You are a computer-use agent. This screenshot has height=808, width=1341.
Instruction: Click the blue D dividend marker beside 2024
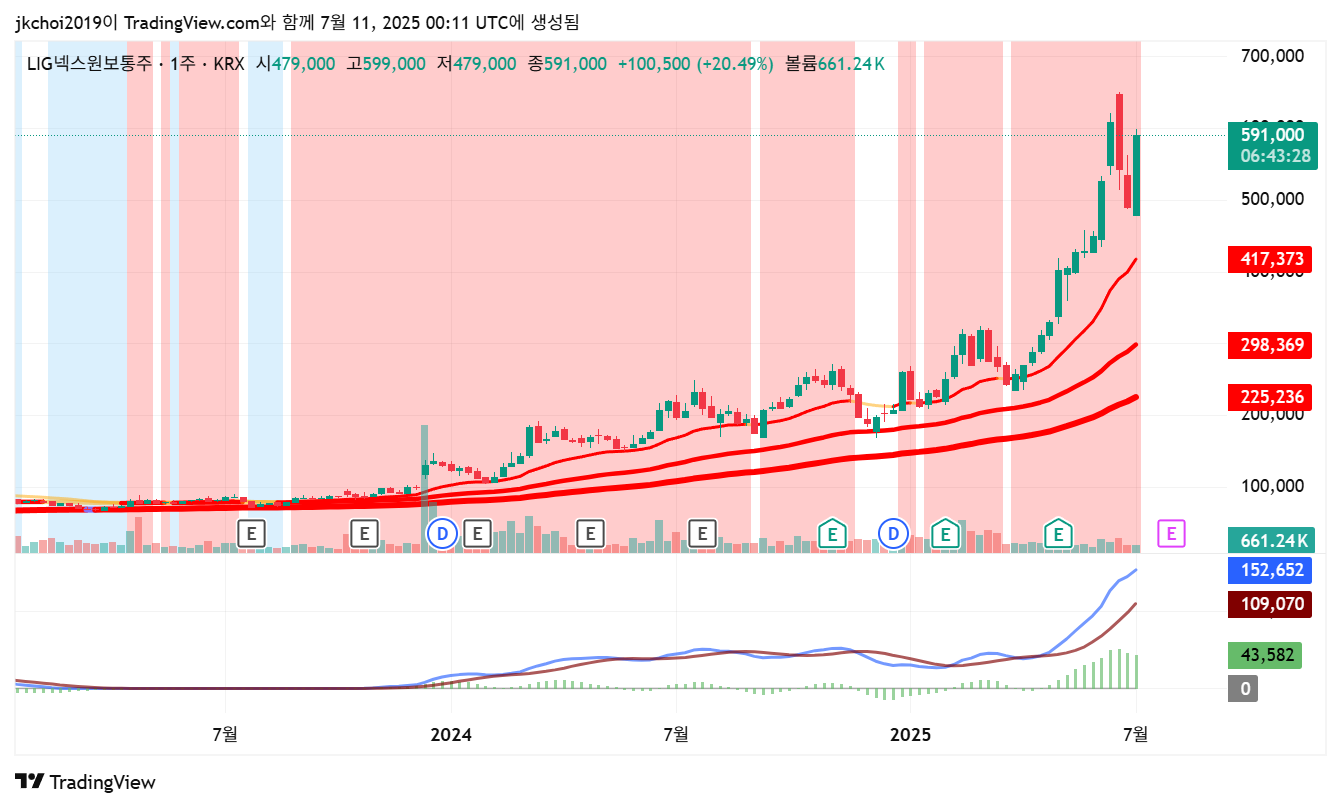(441, 533)
